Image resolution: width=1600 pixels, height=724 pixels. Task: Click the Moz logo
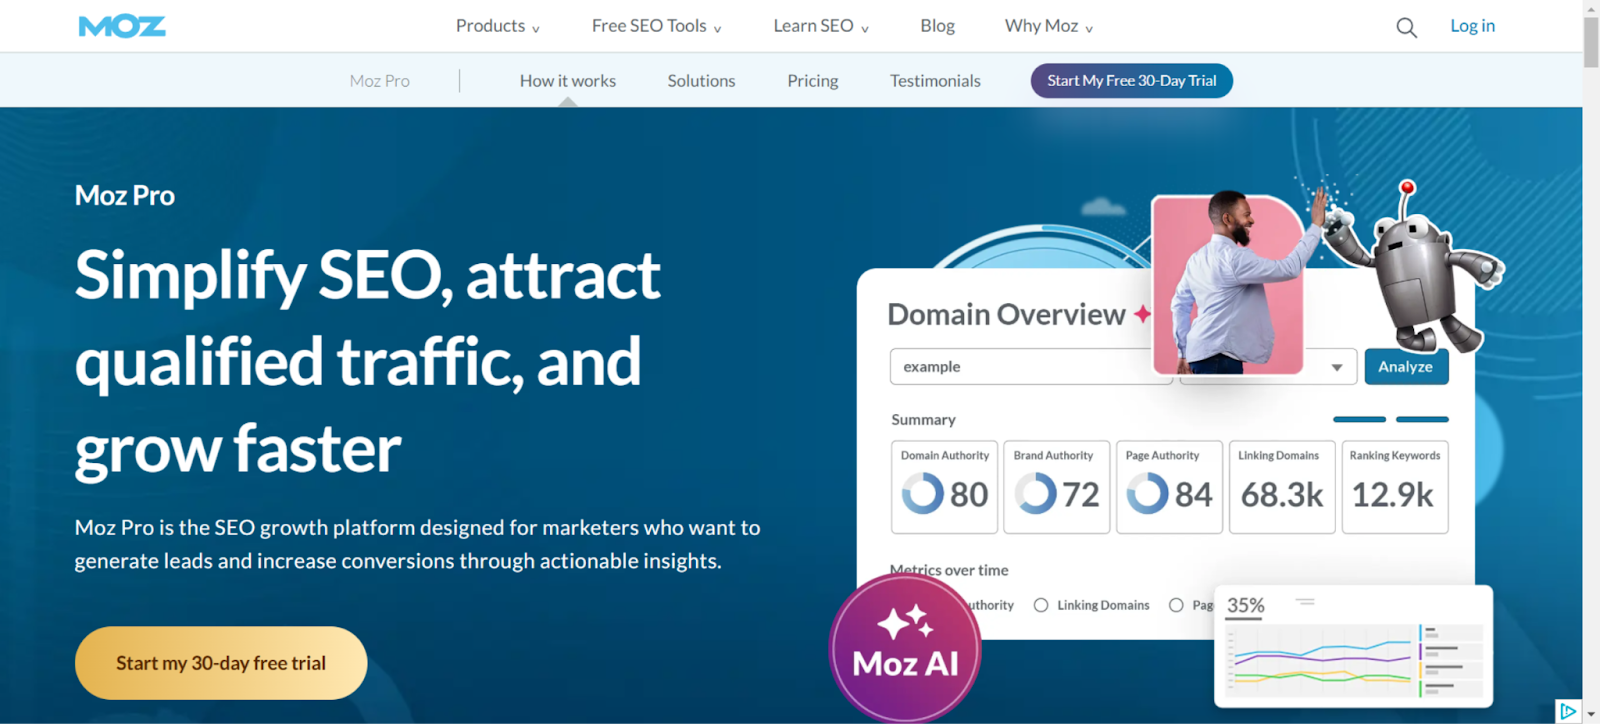(x=122, y=26)
